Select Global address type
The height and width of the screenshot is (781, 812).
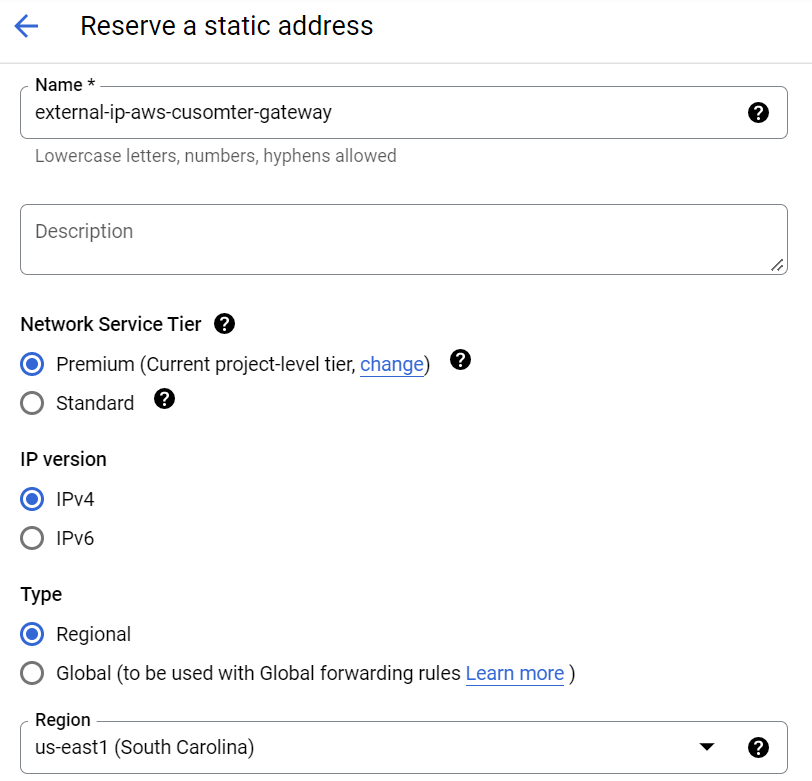pos(32,673)
